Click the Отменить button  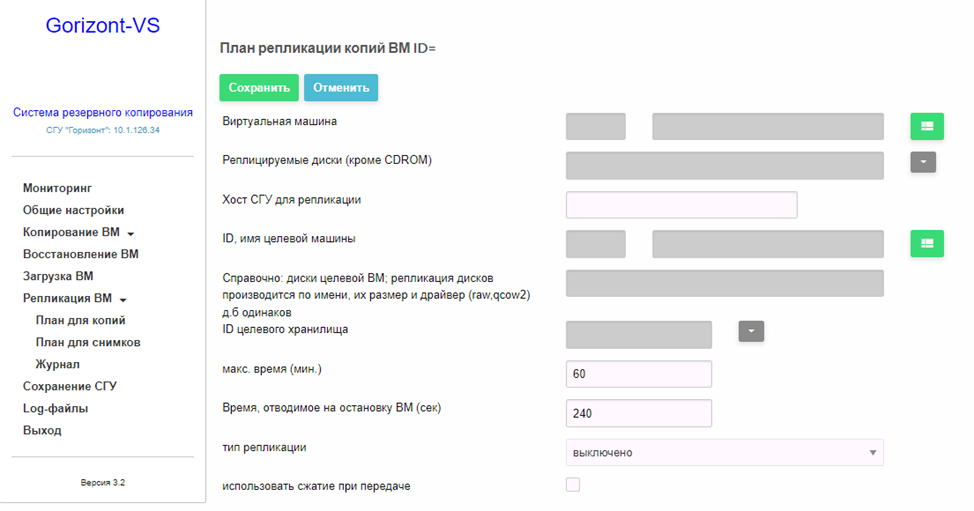341,88
